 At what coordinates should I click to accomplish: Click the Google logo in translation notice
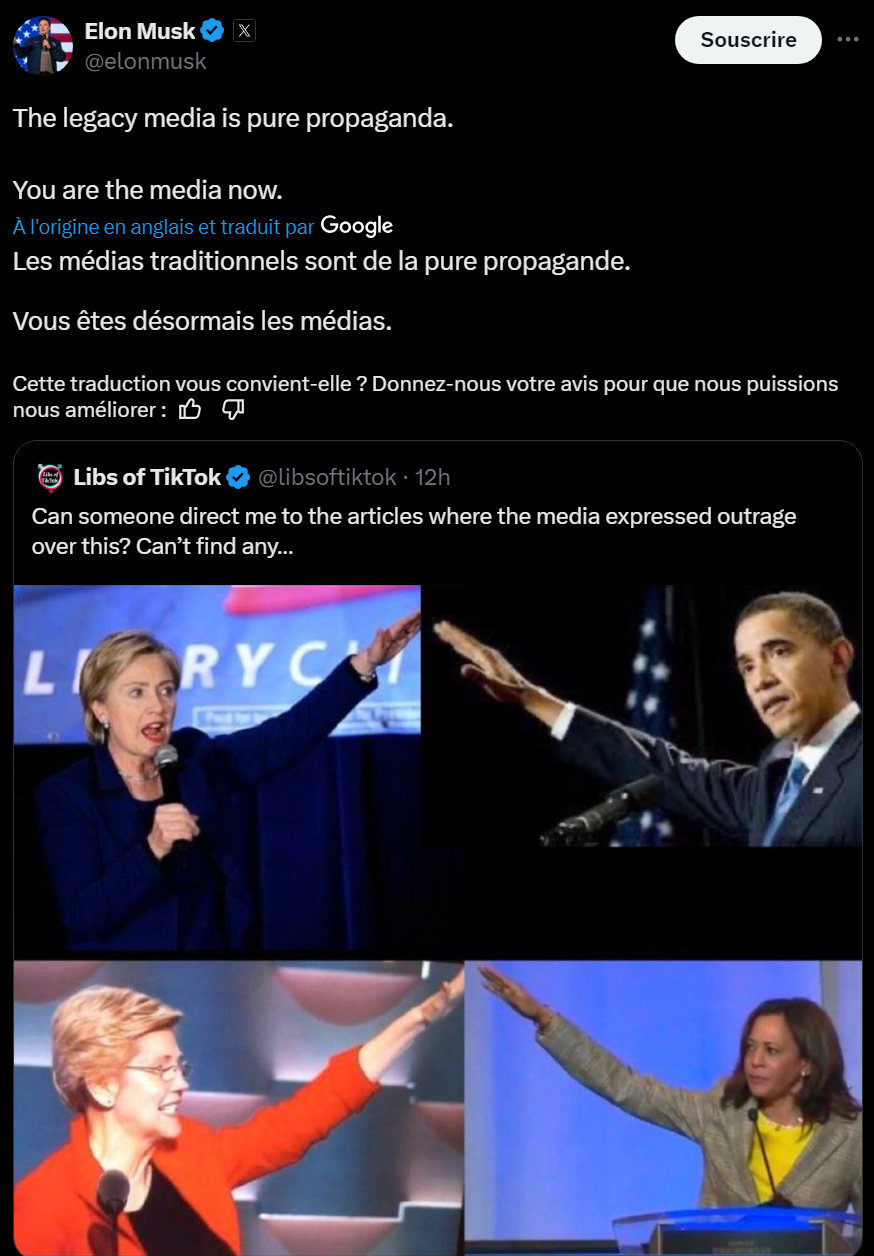coord(357,226)
